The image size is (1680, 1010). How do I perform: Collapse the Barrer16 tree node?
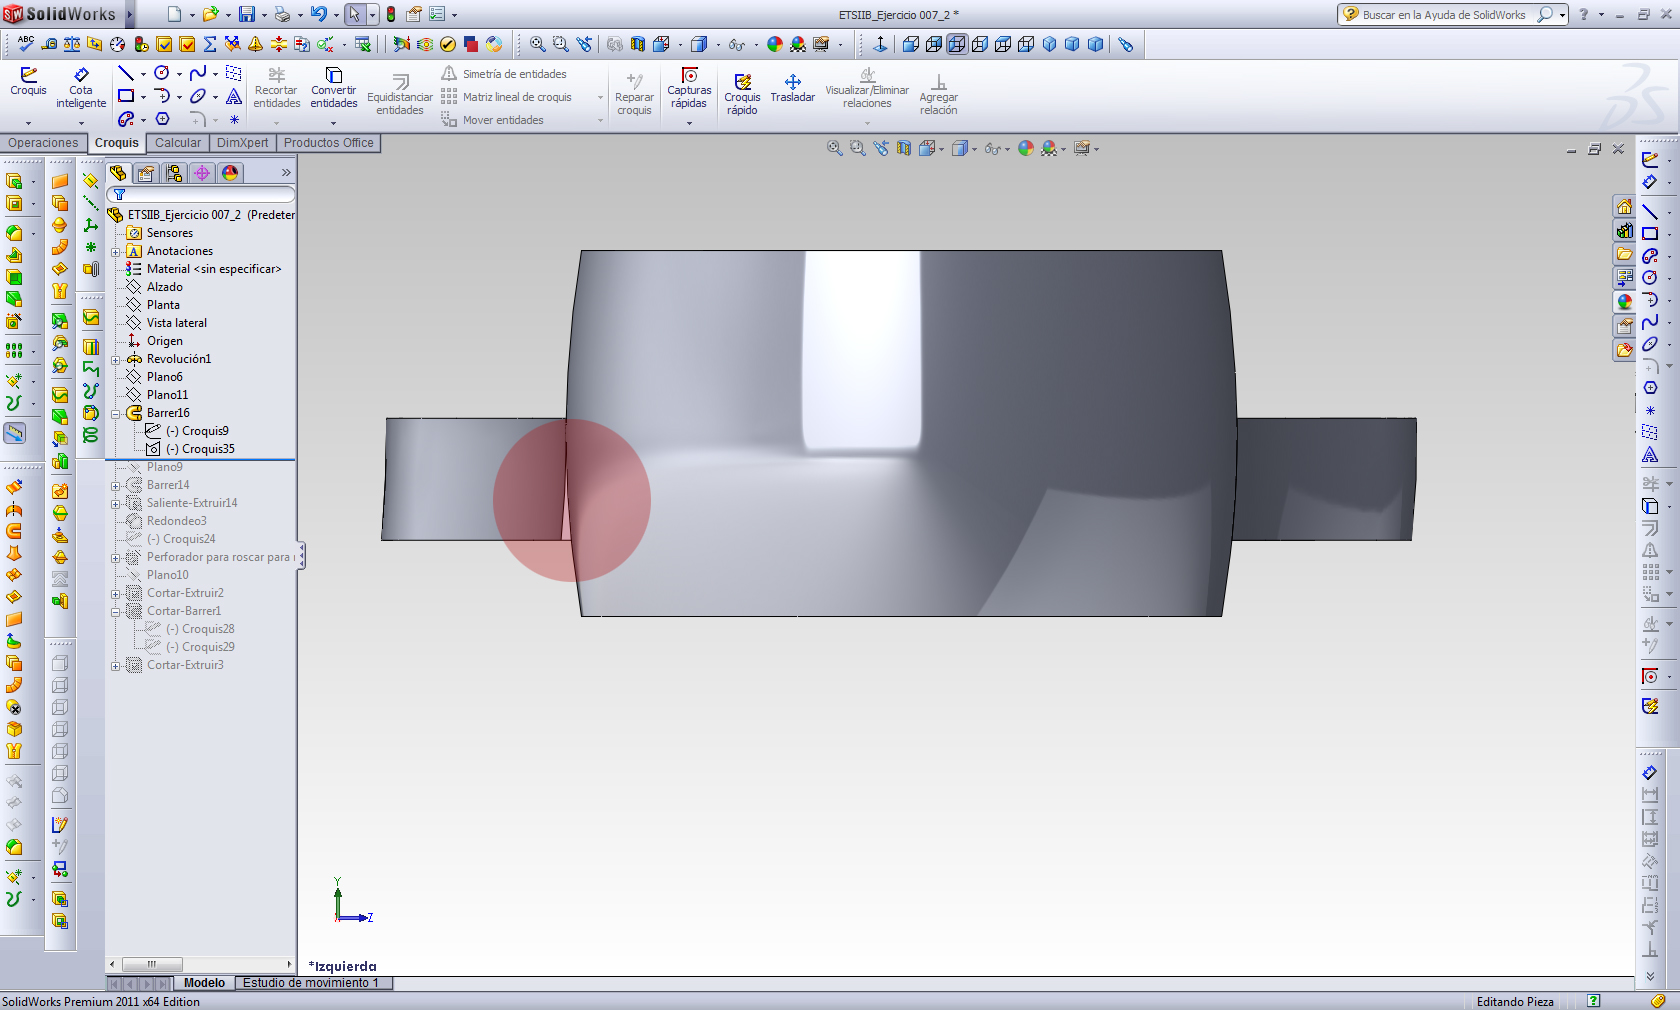115,414
